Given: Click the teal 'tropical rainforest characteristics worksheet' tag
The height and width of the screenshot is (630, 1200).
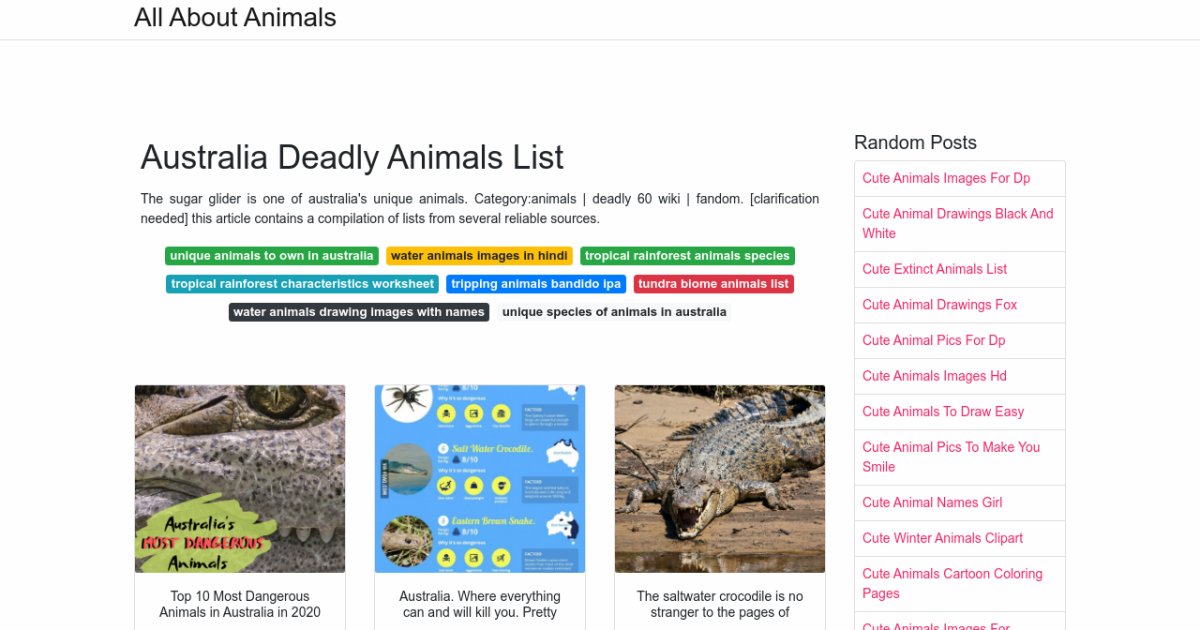Looking at the screenshot, I should [302, 284].
